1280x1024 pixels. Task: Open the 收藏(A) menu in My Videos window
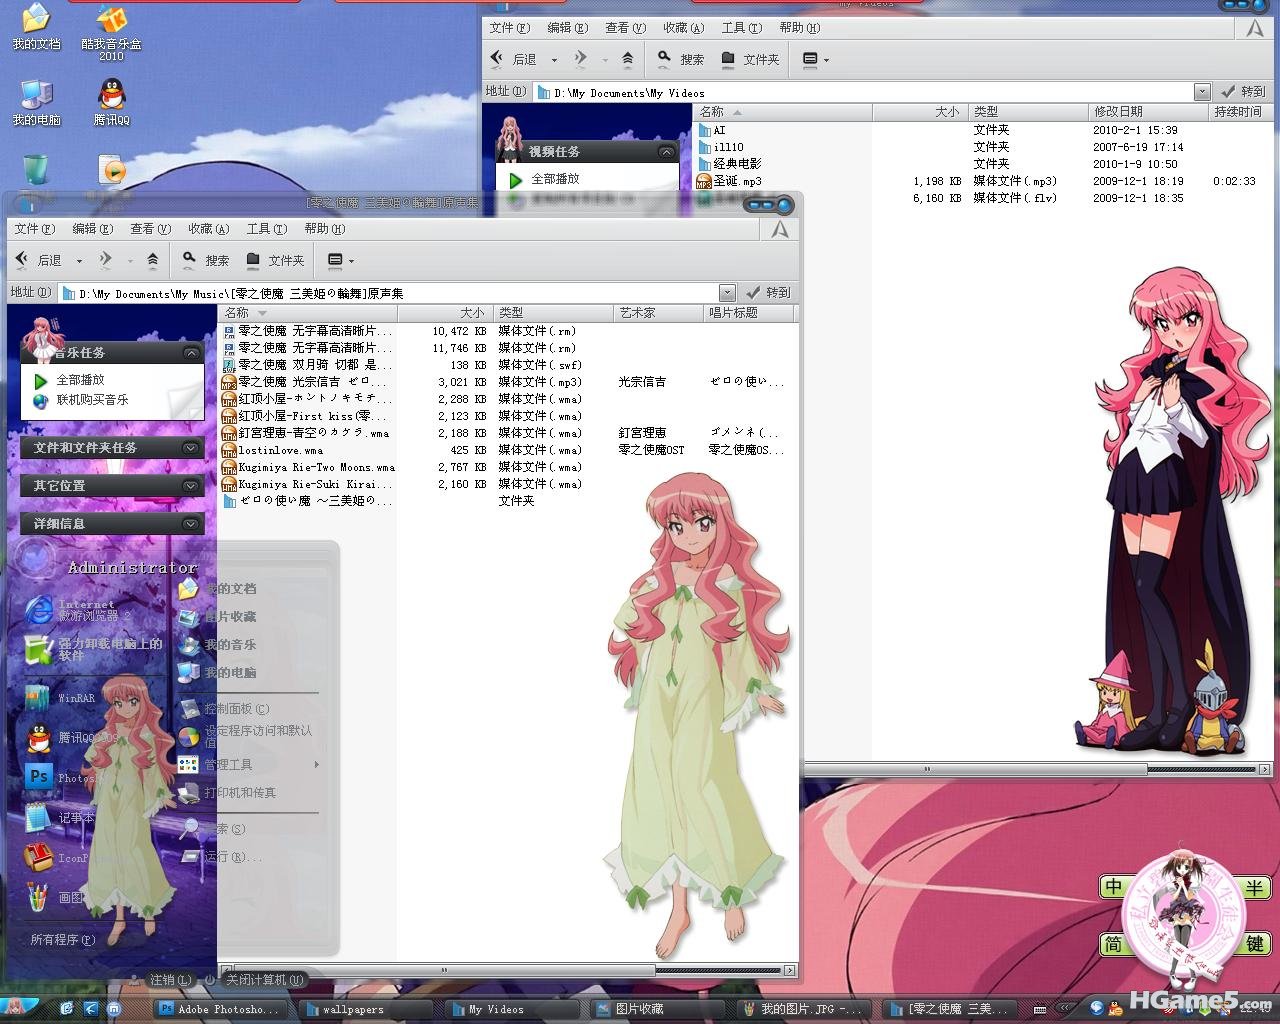click(683, 28)
